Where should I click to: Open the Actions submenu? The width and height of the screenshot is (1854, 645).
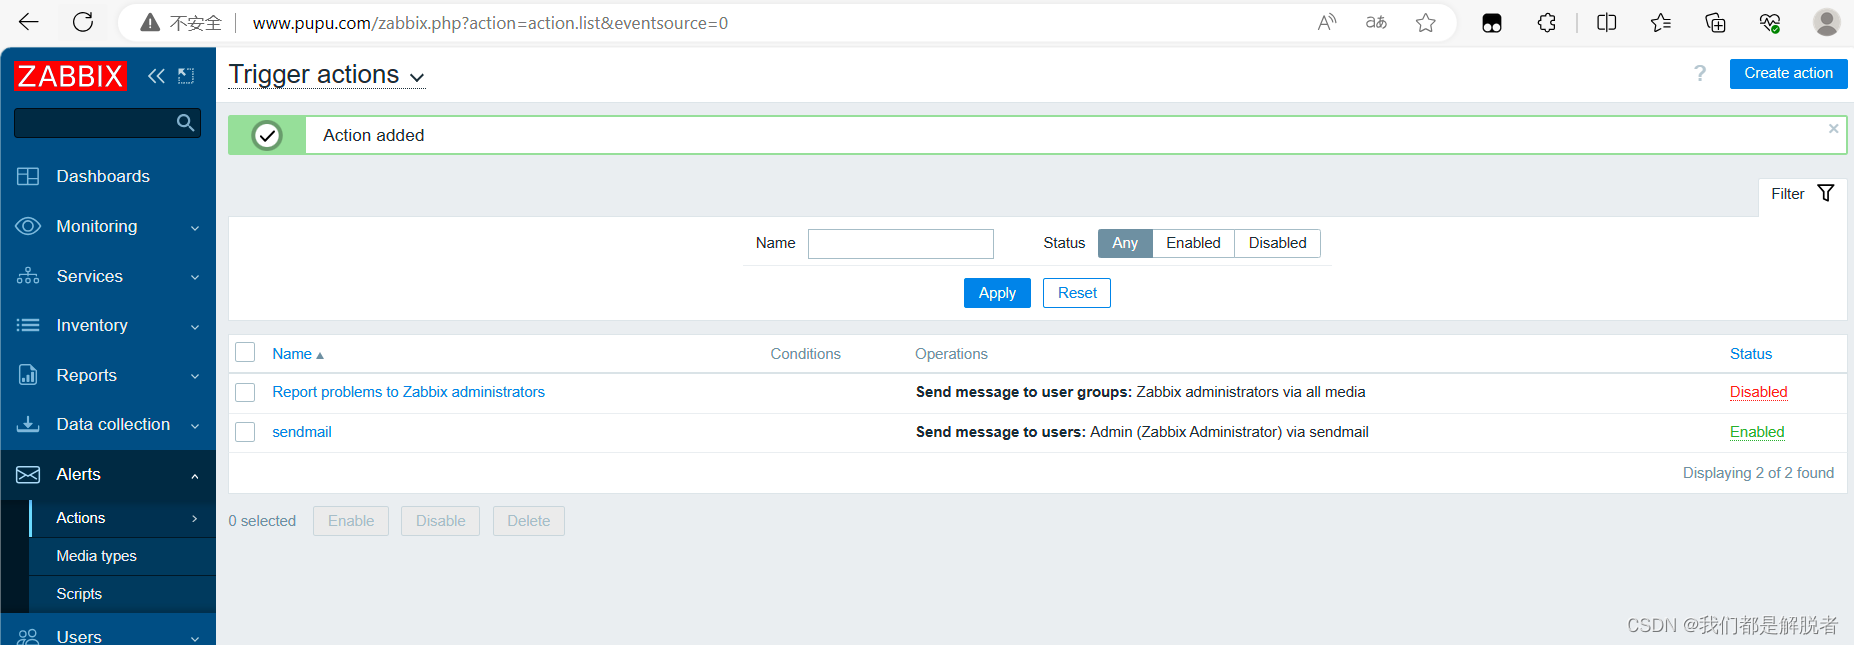(x=122, y=518)
